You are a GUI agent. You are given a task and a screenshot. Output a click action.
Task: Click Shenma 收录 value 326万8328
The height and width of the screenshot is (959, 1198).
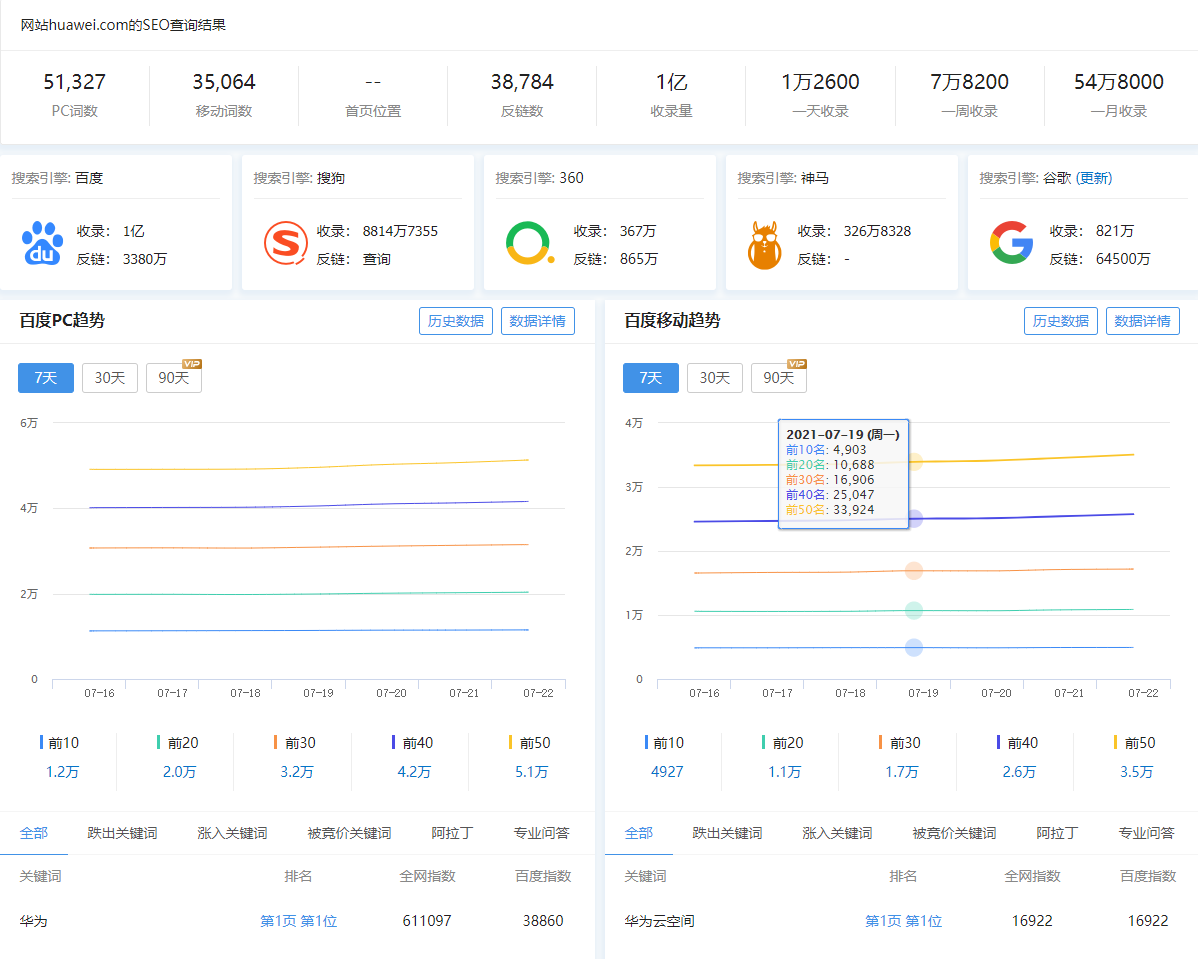(877, 231)
